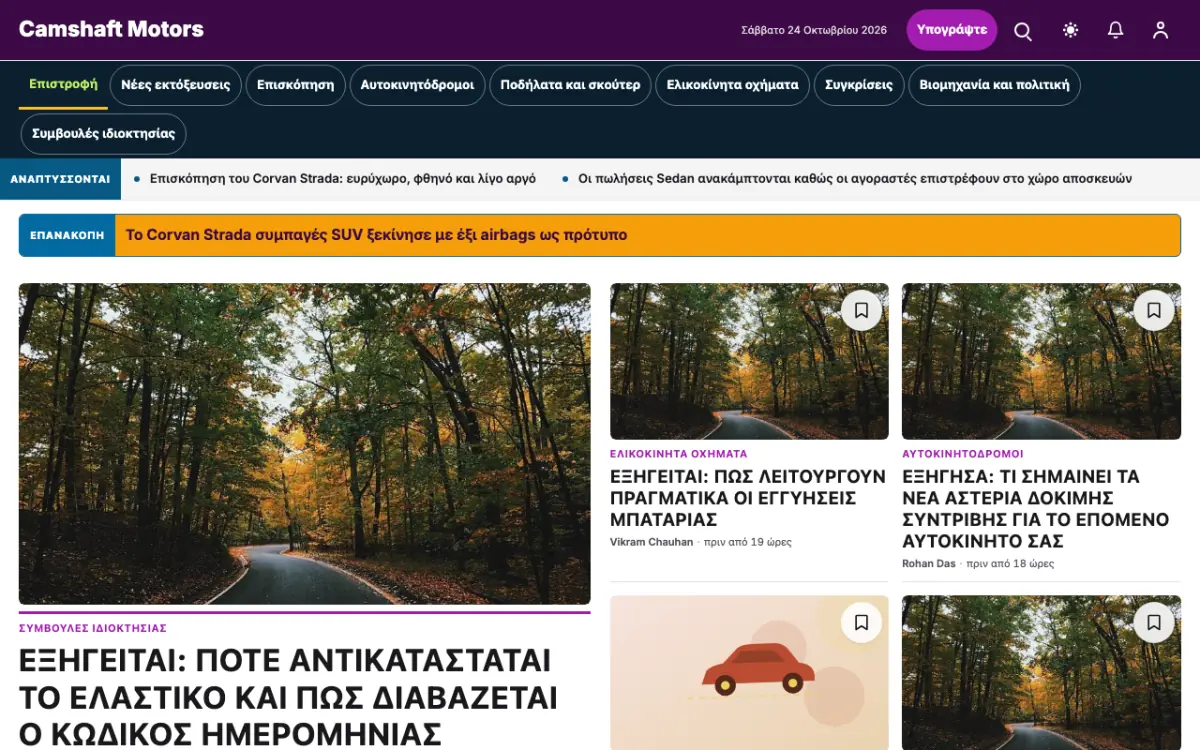The height and width of the screenshot is (750, 1200).
Task: Open the large featured forest road image
Action: tap(304, 443)
